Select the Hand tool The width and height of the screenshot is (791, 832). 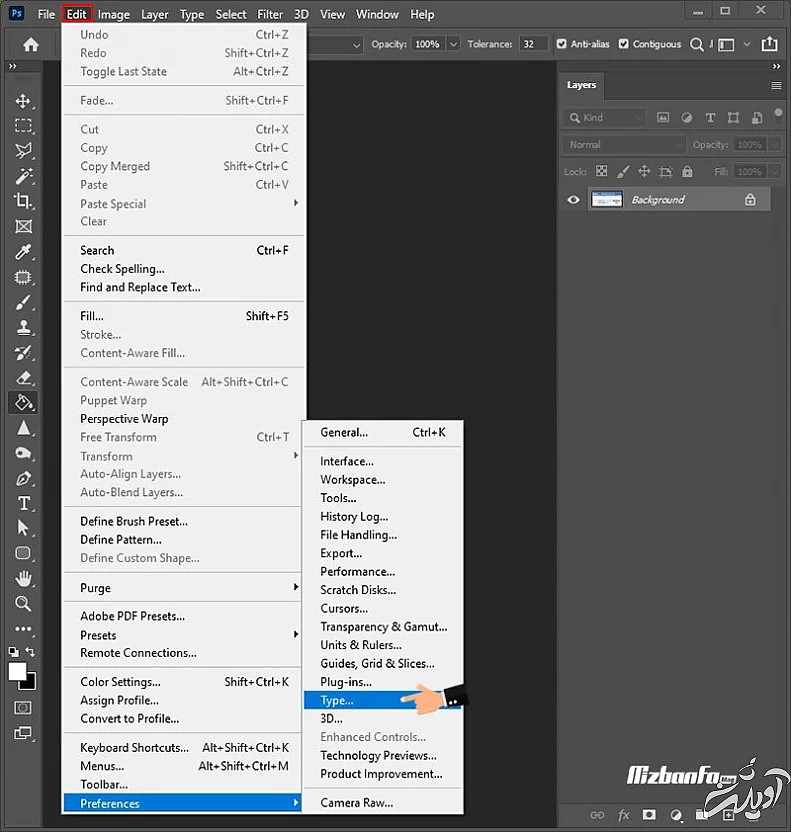(x=23, y=578)
